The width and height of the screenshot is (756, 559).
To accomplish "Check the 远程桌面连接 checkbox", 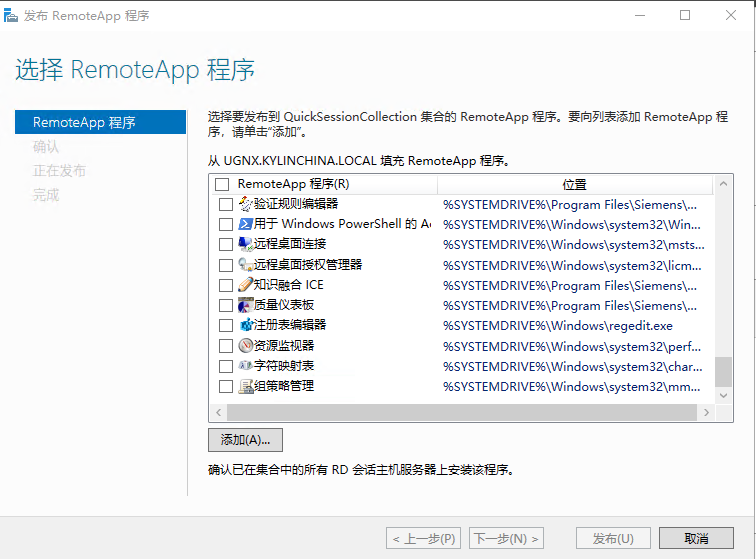I will pos(226,245).
